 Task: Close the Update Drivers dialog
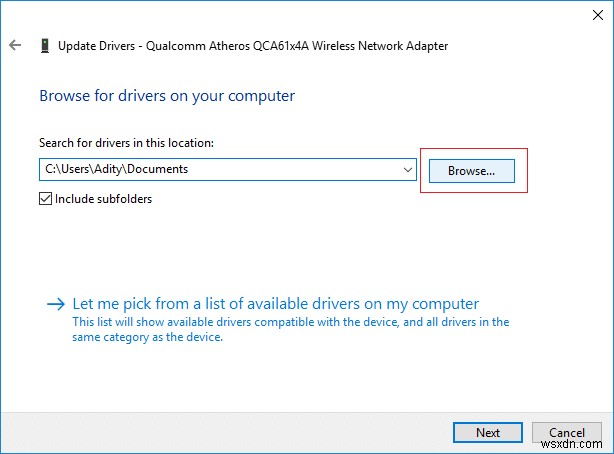(590, 15)
